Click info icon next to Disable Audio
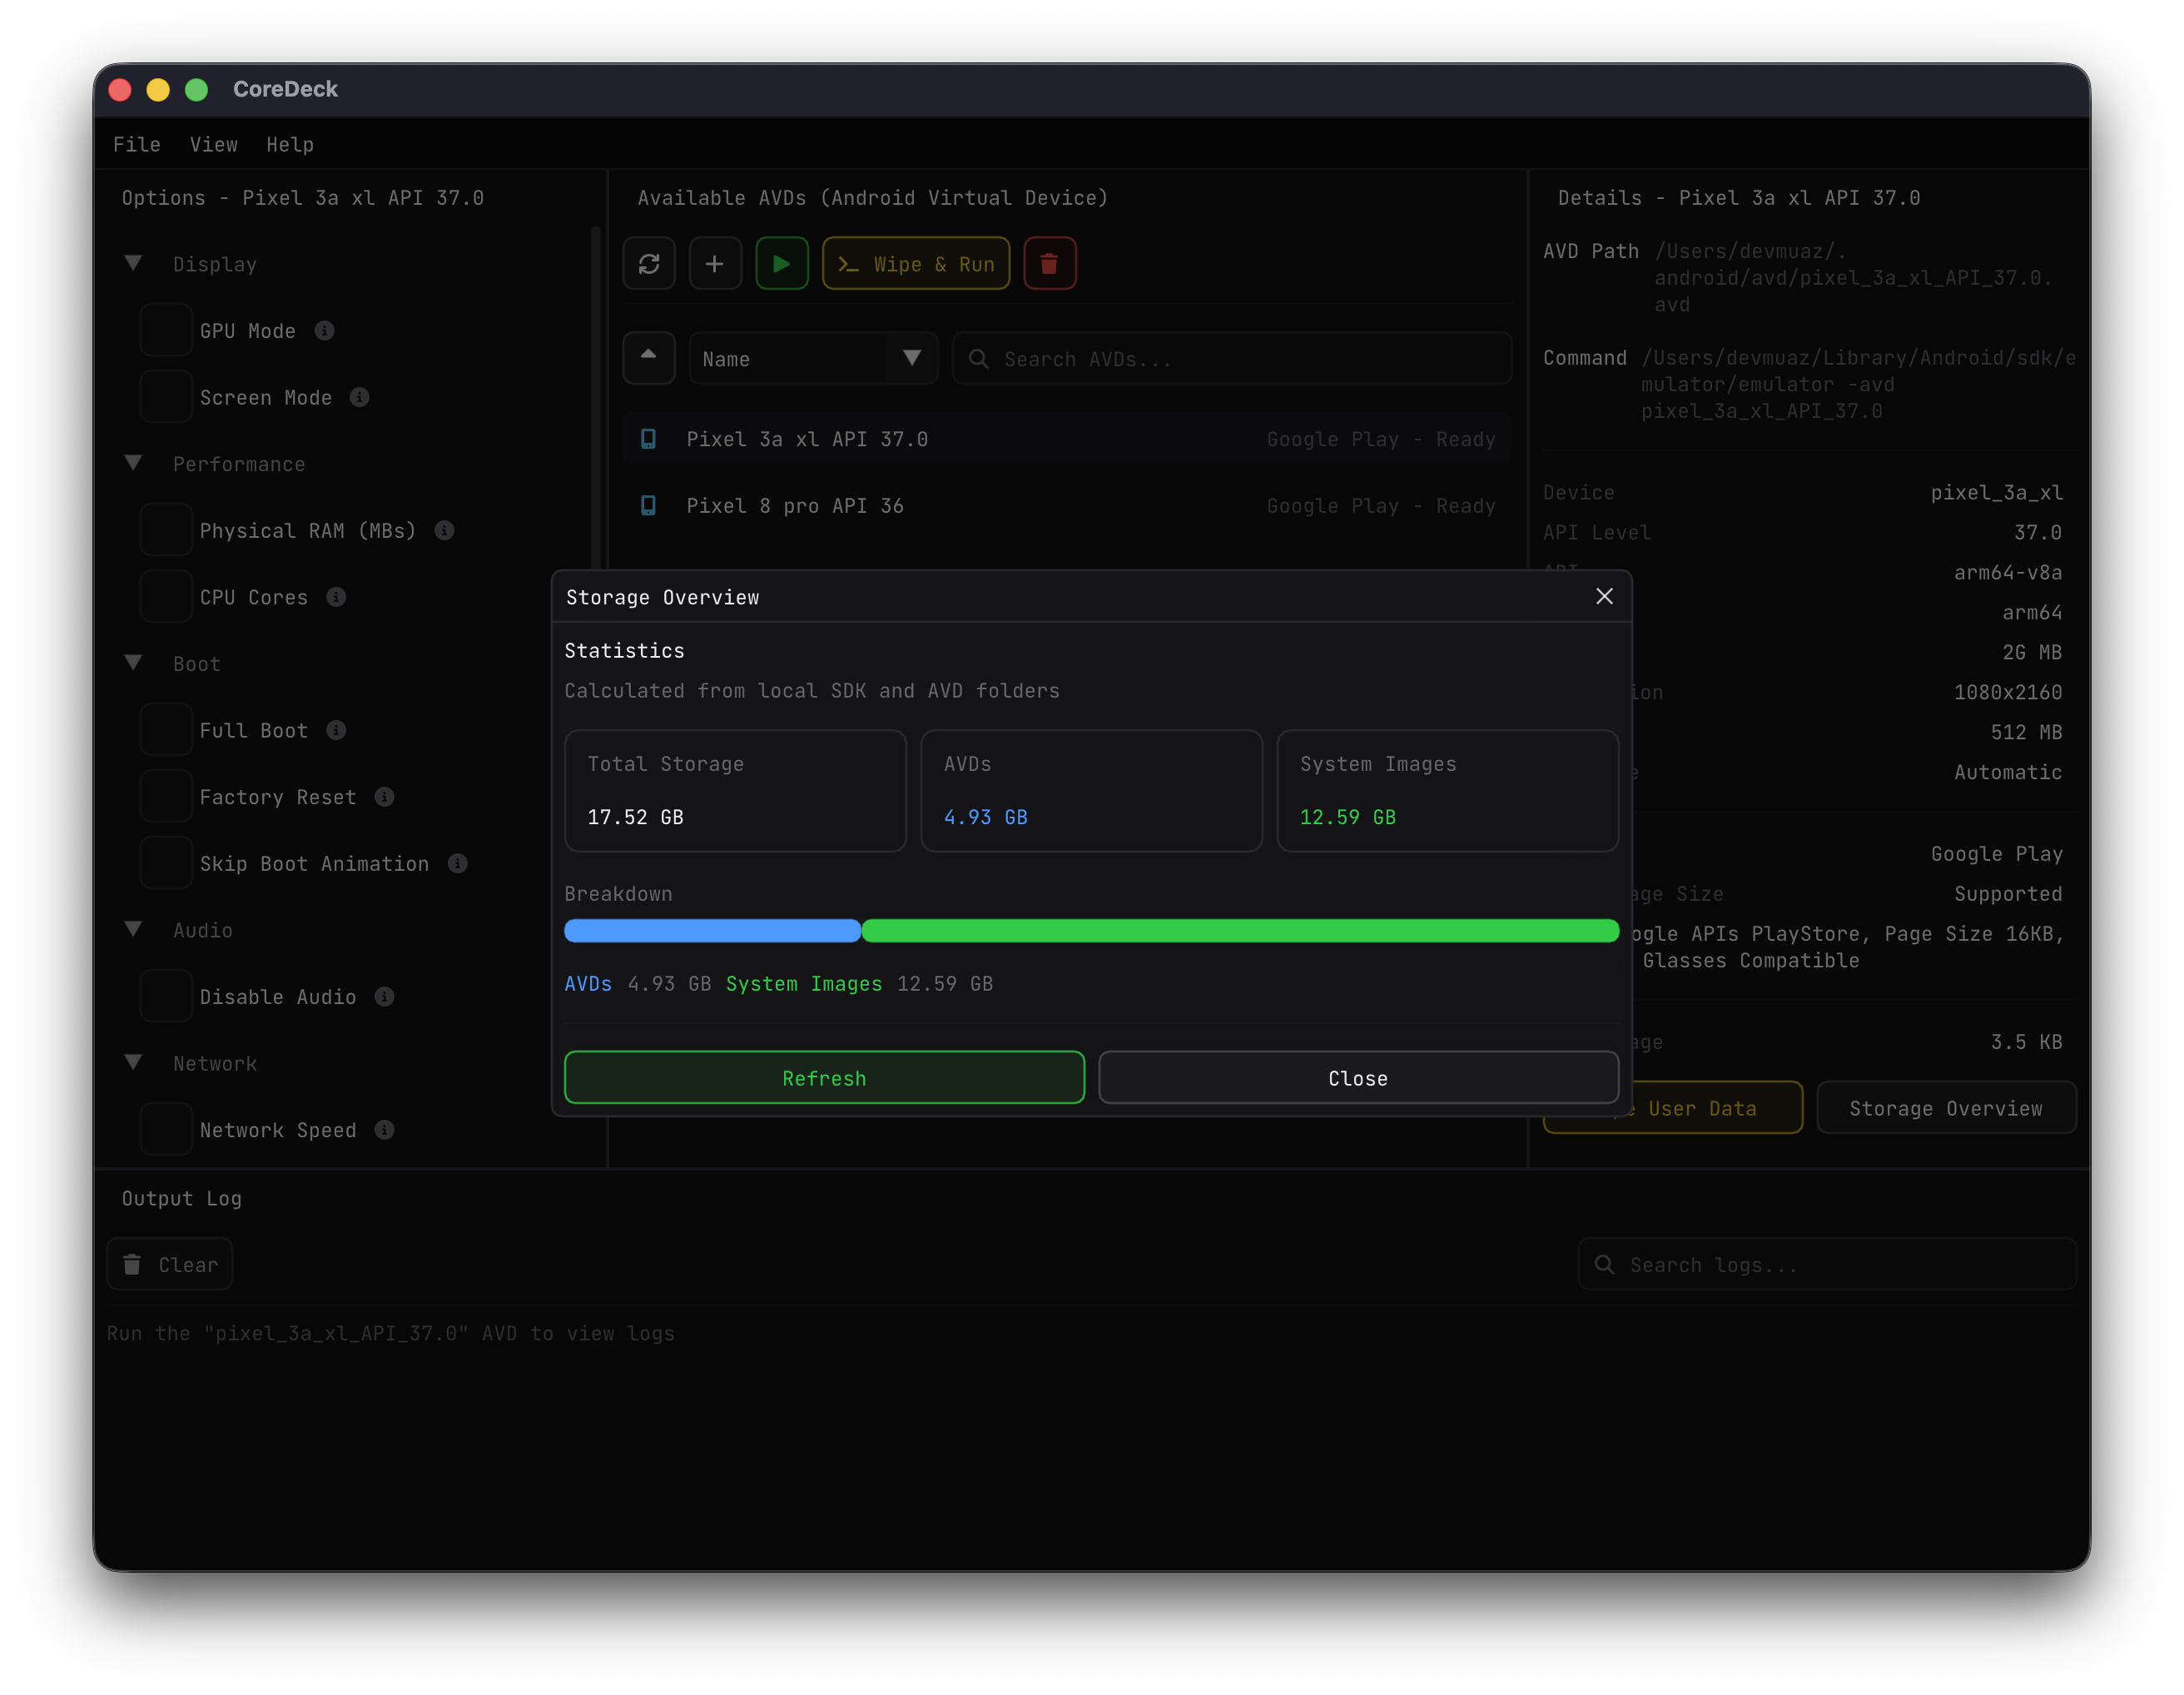The height and width of the screenshot is (1695, 2184). pyautogui.click(x=385, y=997)
